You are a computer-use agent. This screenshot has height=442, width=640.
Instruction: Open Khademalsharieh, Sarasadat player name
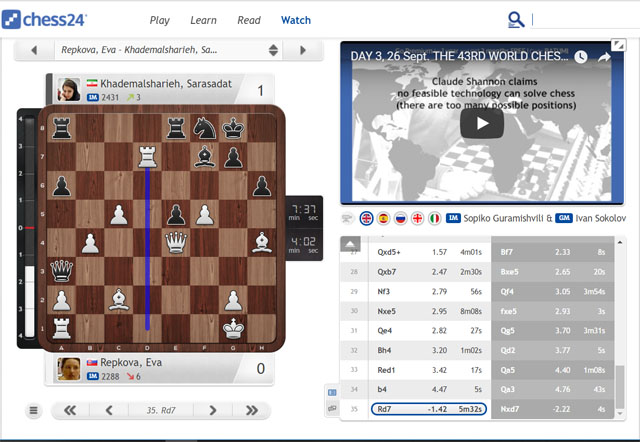[166, 84]
